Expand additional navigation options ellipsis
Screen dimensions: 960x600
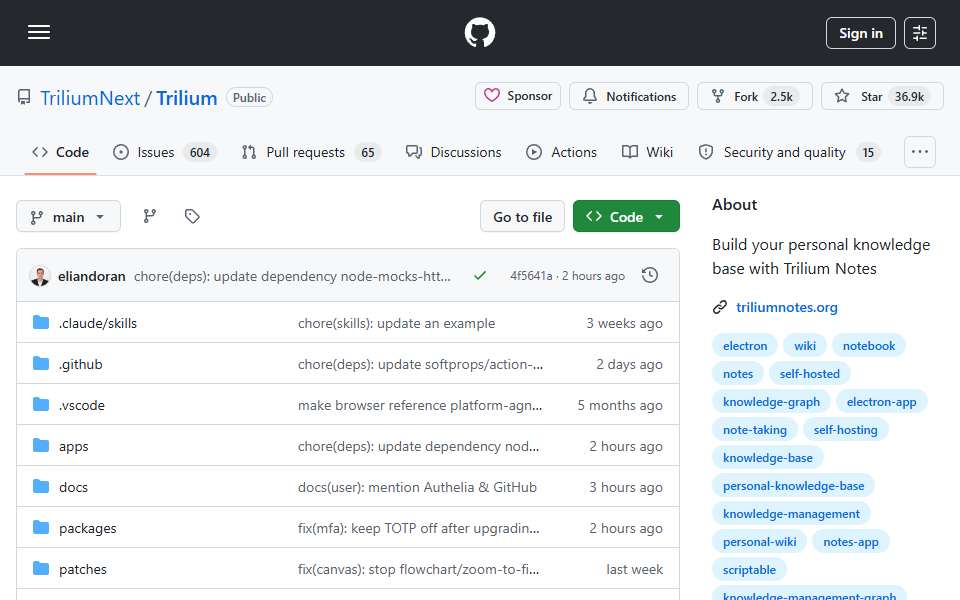click(920, 152)
